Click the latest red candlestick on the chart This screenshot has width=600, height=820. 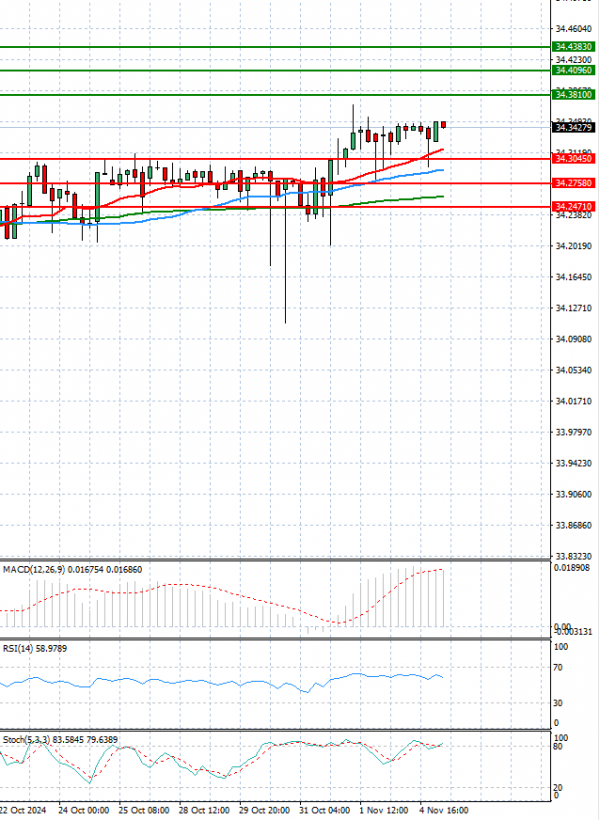[443, 124]
